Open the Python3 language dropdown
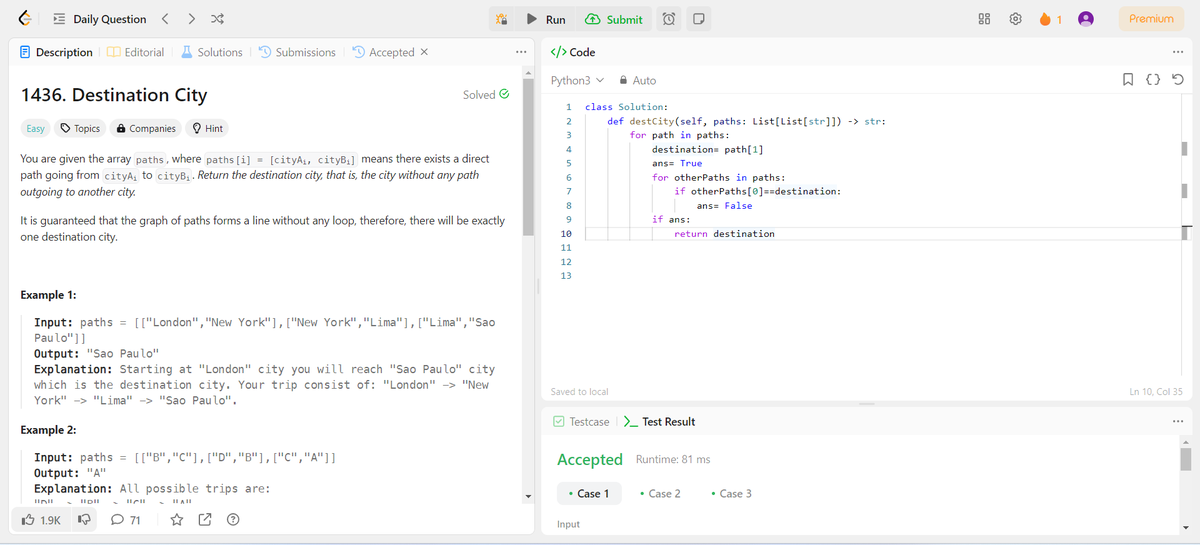The width and height of the screenshot is (1200, 545). point(577,80)
